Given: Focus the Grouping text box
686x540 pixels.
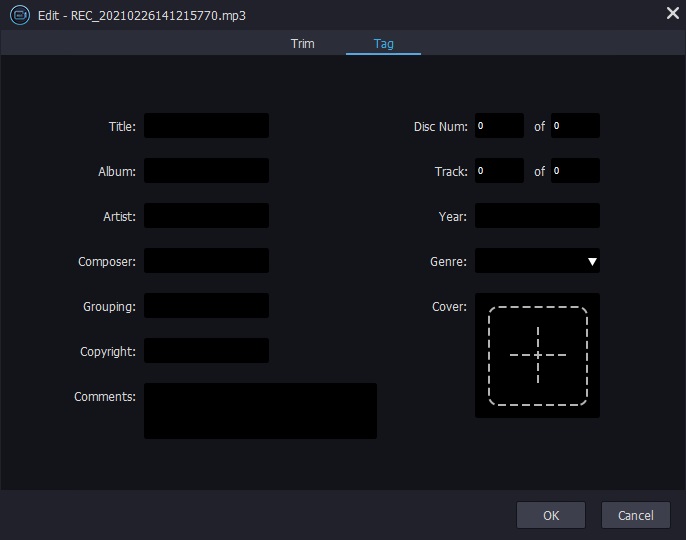Looking at the screenshot, I should (206, 305).
